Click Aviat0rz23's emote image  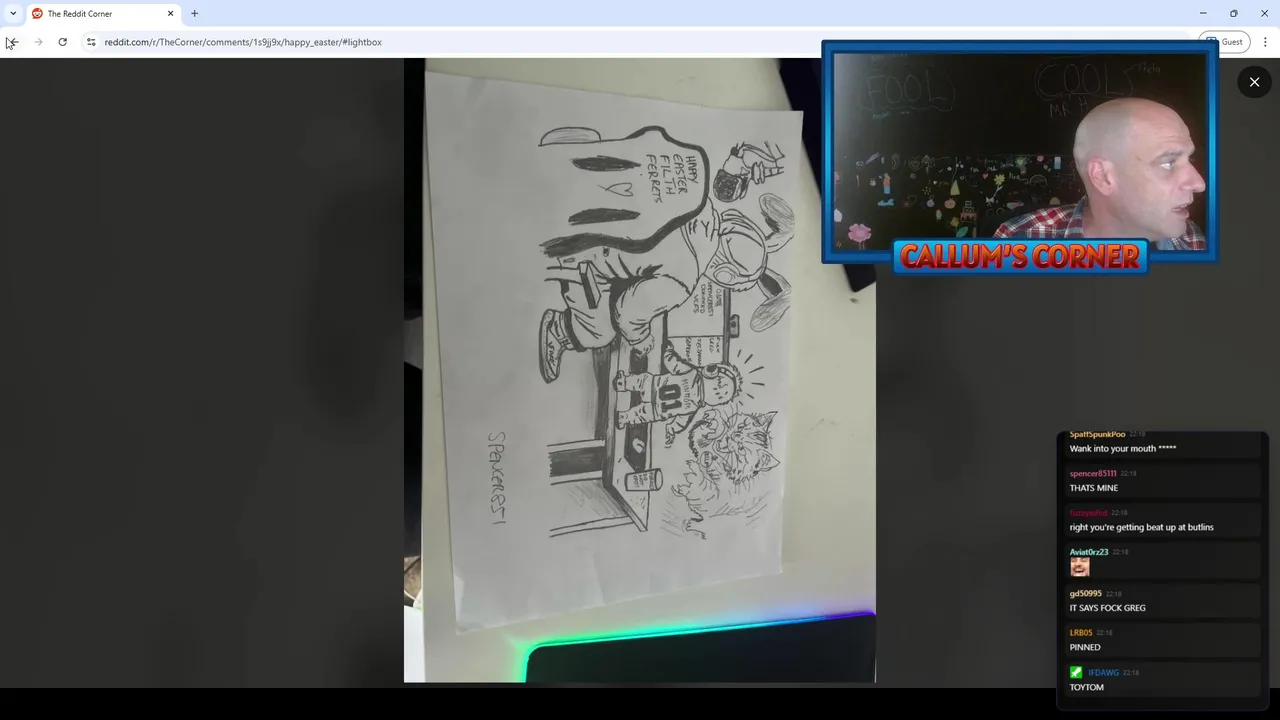[1079, 567]
